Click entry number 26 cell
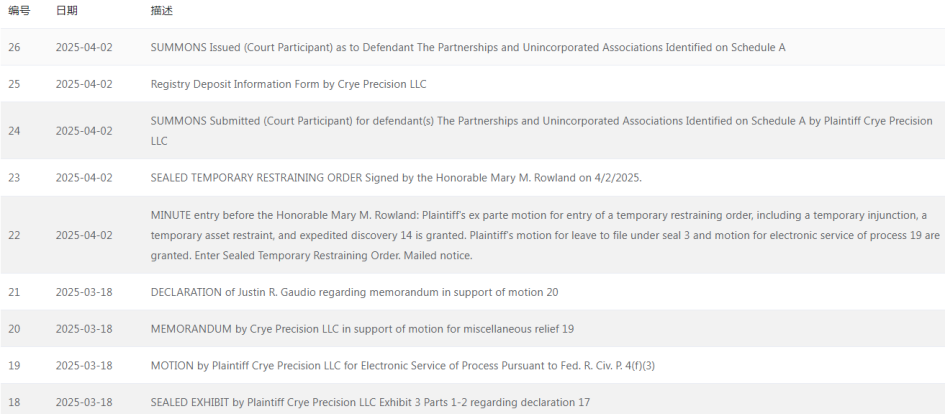 point(14,47)
